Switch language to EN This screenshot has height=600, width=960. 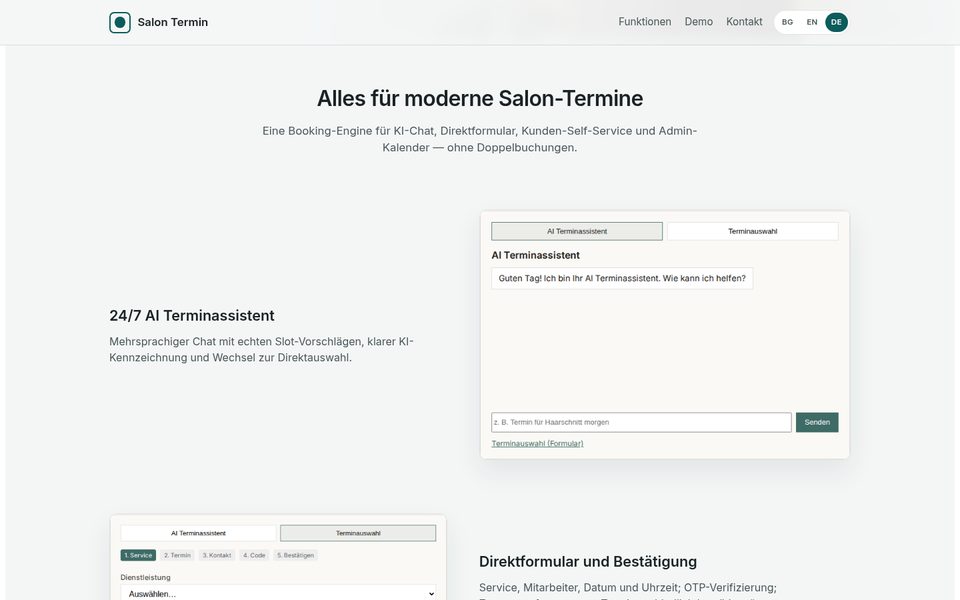[812, 22]
